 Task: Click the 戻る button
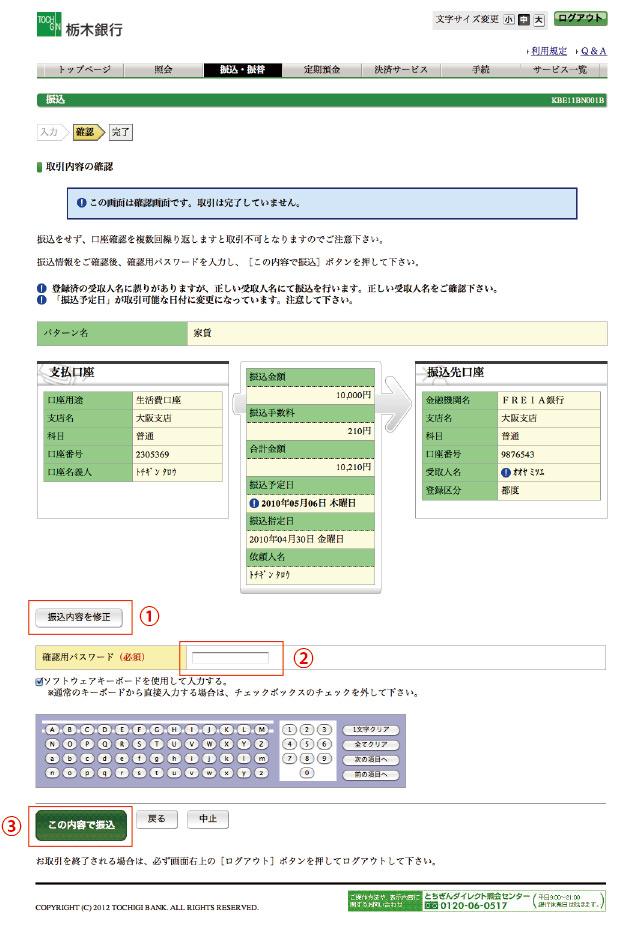(156, 819)
